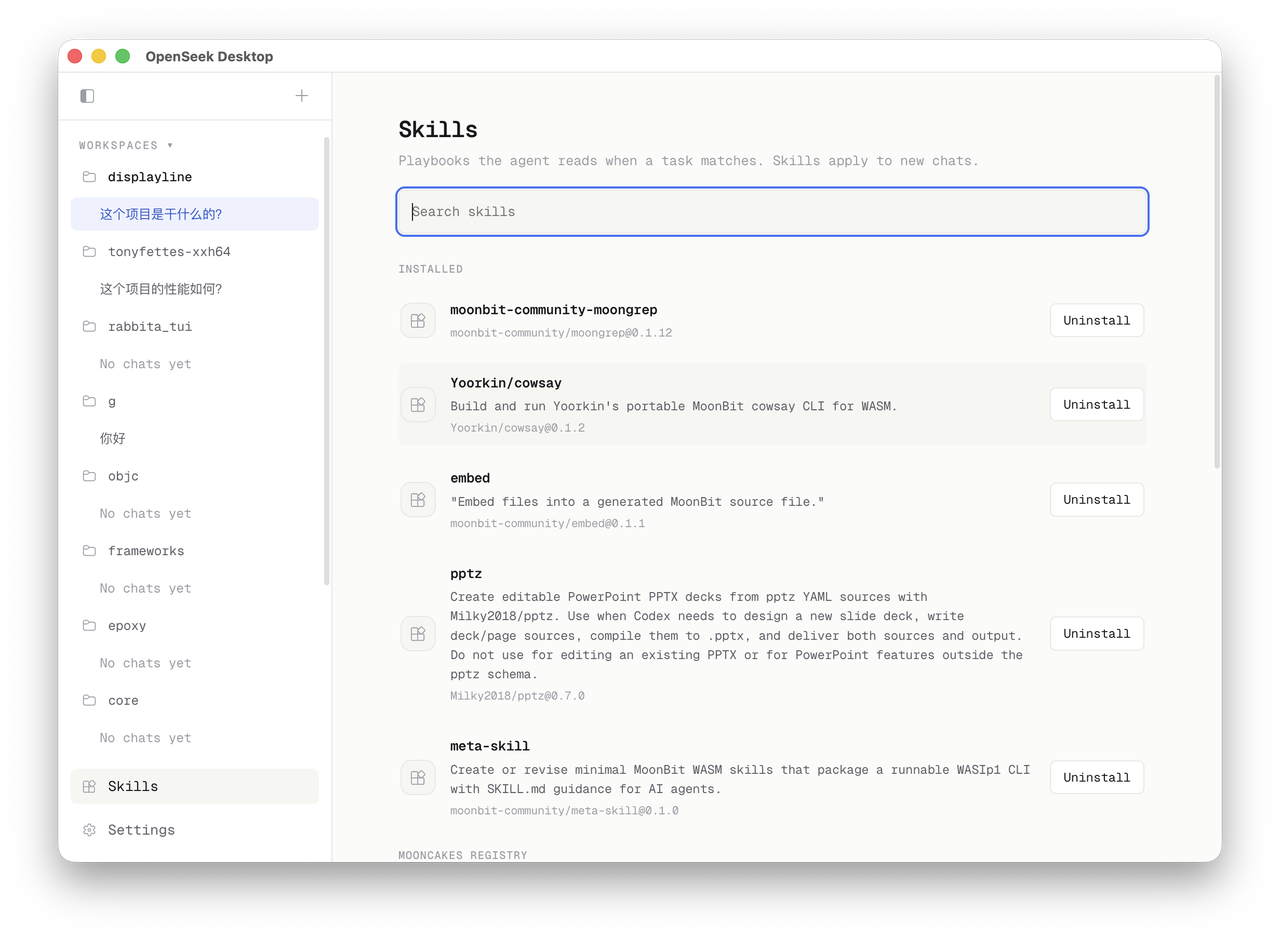
Task: Click the embed skill icon
Action: pyautogui.click(x=418, y=500)
